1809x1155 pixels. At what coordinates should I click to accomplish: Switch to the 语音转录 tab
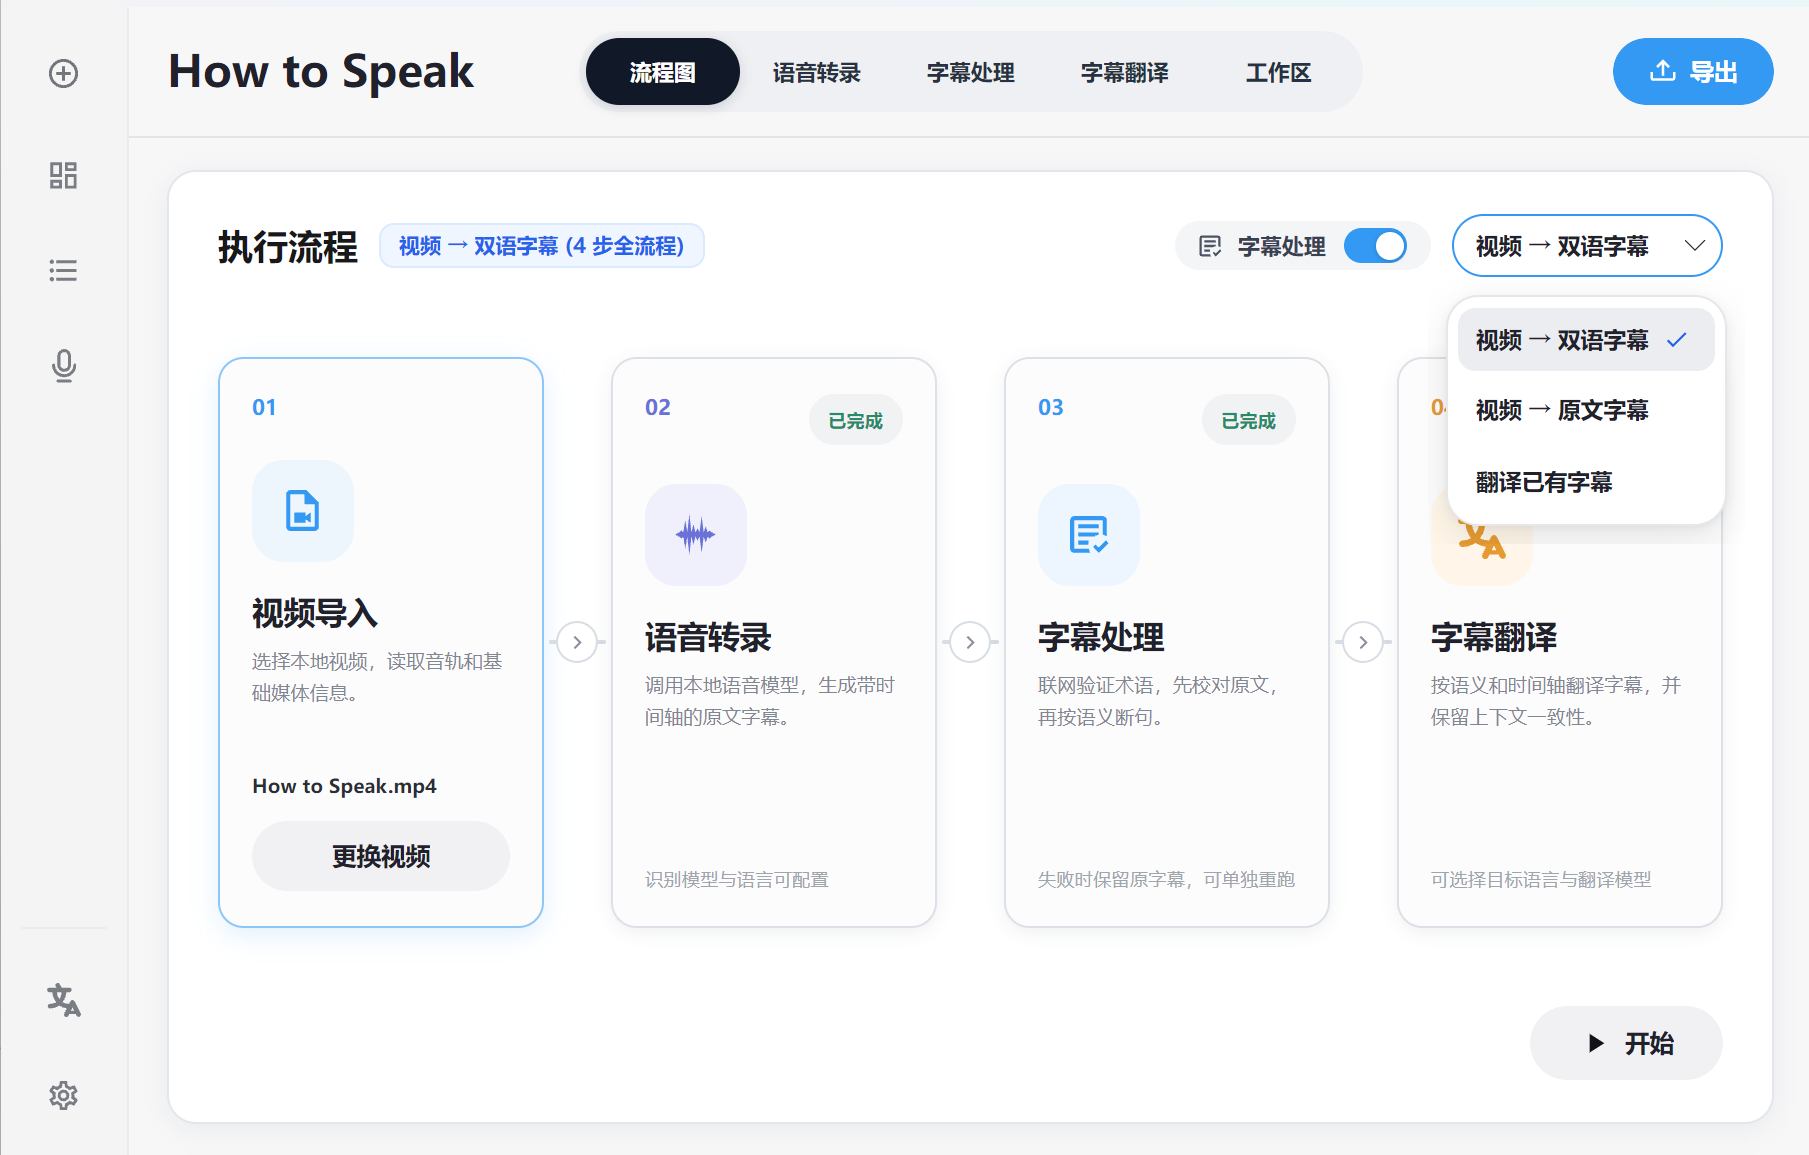[x=816, y=72]
